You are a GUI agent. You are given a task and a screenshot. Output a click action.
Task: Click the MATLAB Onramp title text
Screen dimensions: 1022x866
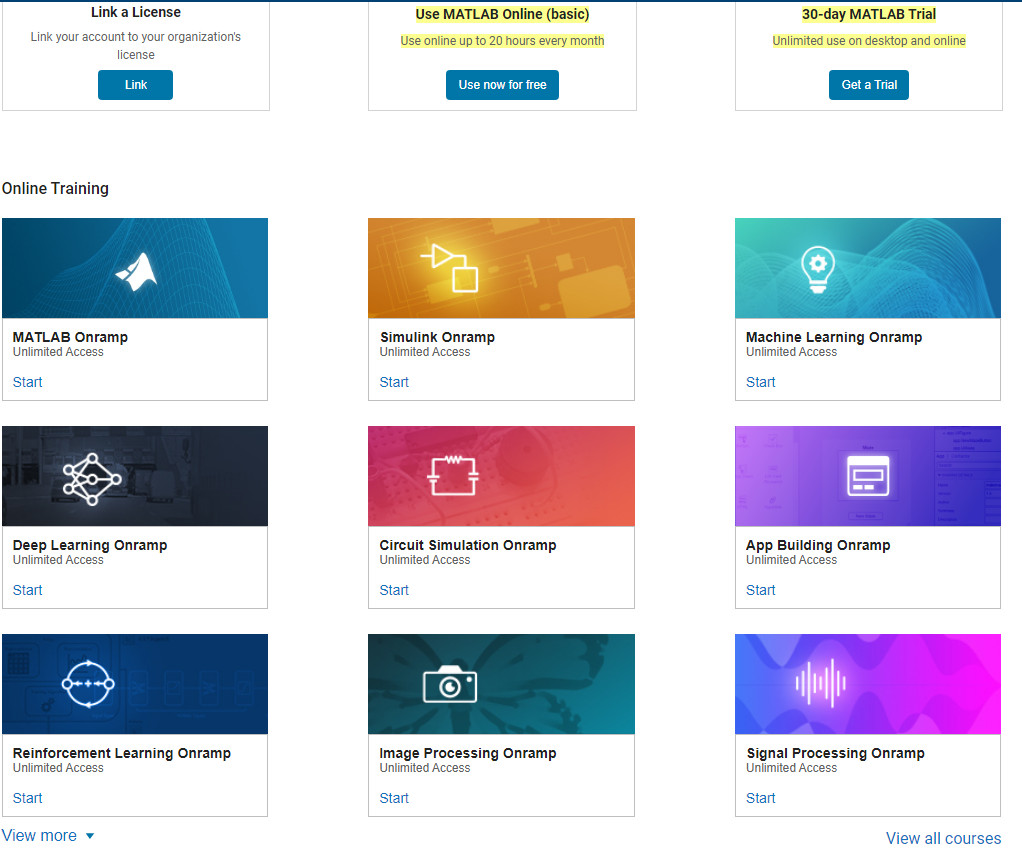click(70, 337)
